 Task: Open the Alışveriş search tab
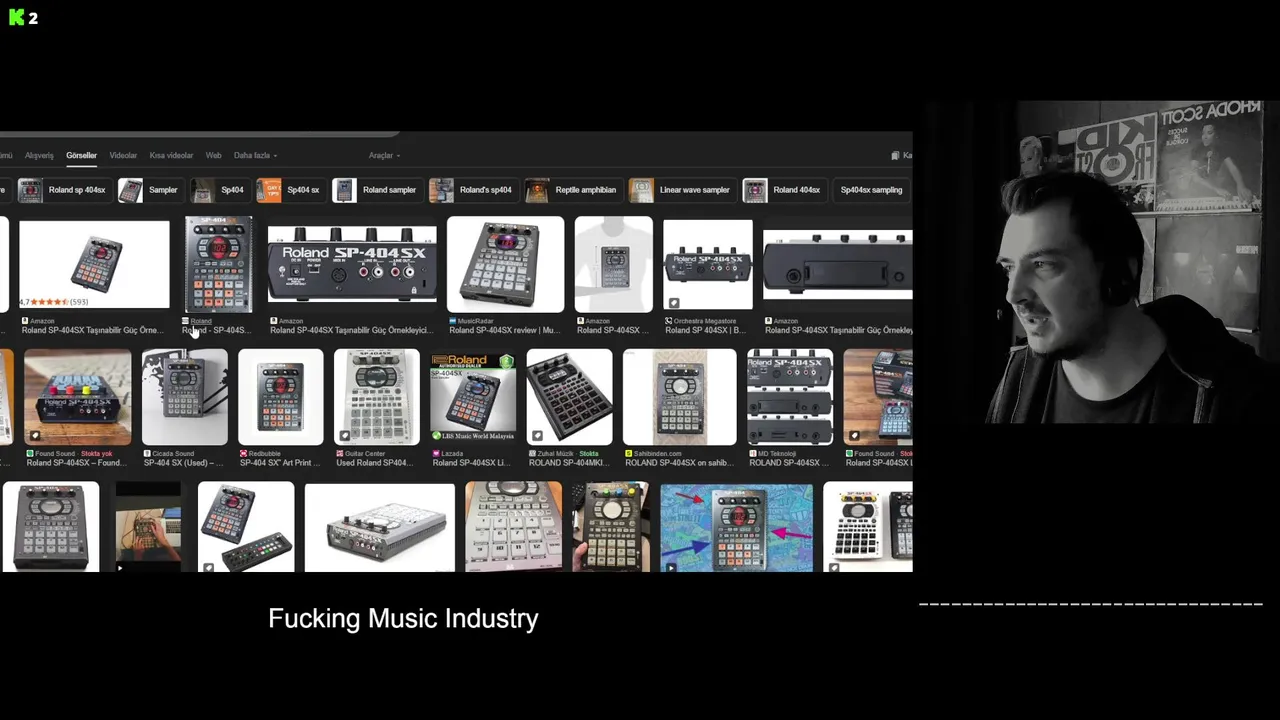[x=39, y=155]
